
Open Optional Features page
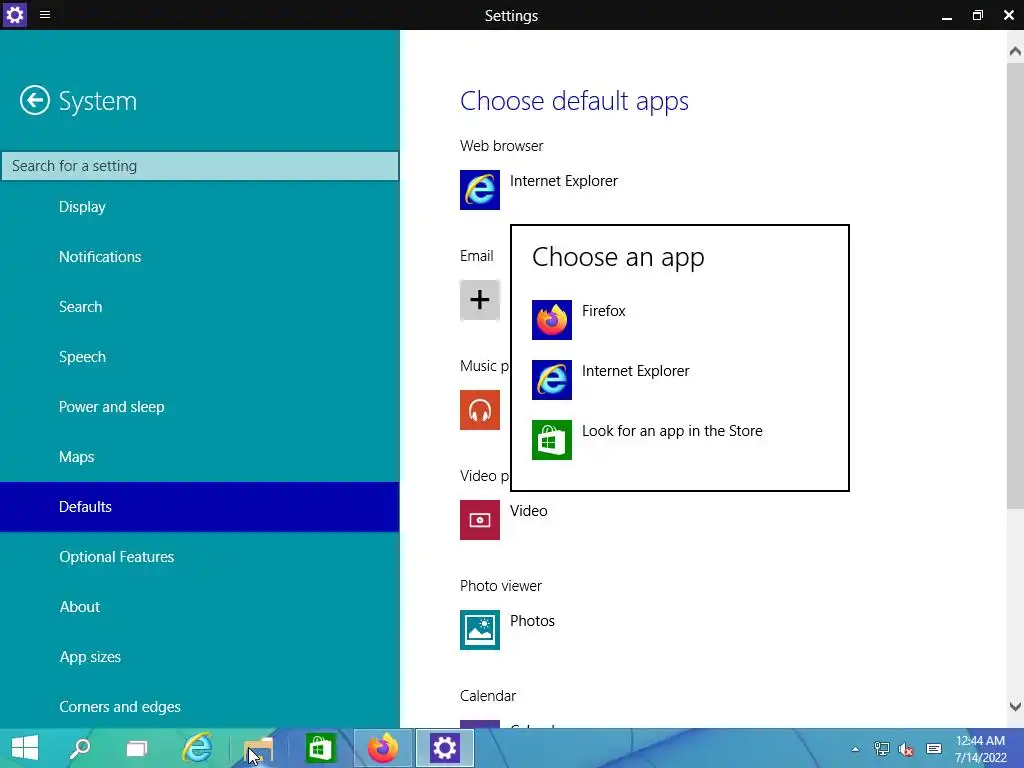[x=200, y=557]
